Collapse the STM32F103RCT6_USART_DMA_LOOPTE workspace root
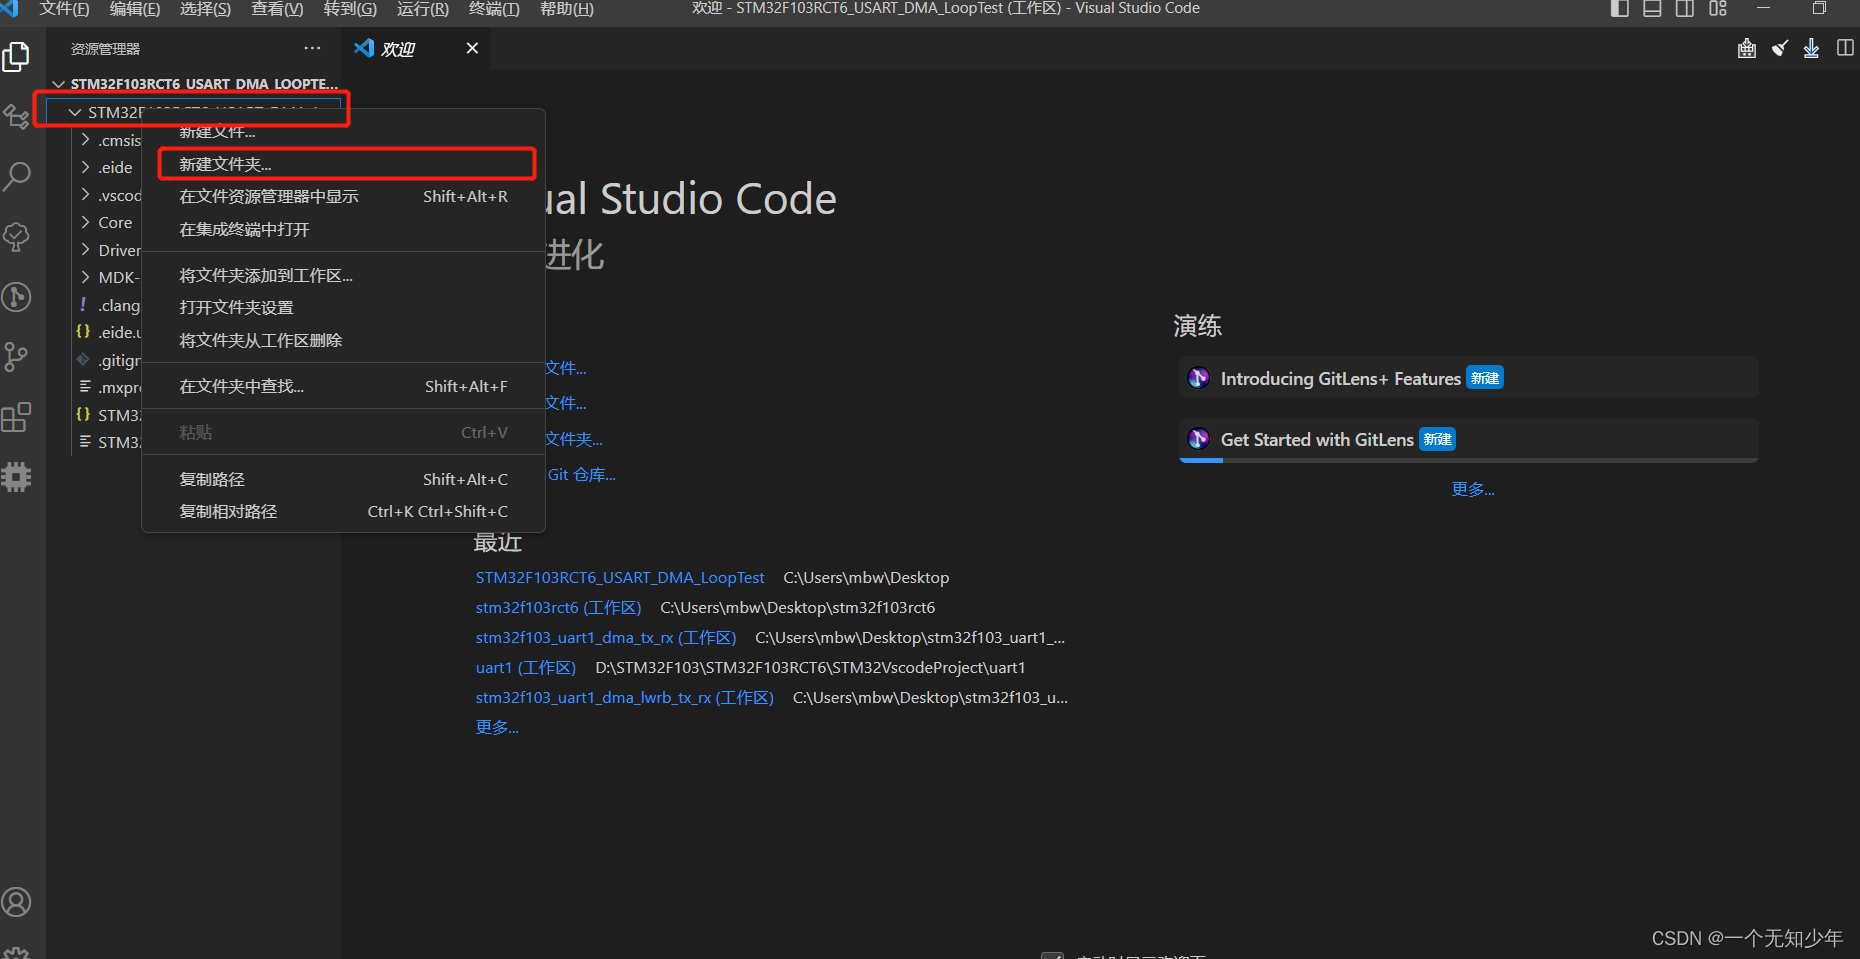The image size is (1860, 959). pyautogui.click(x=59, y=84)
